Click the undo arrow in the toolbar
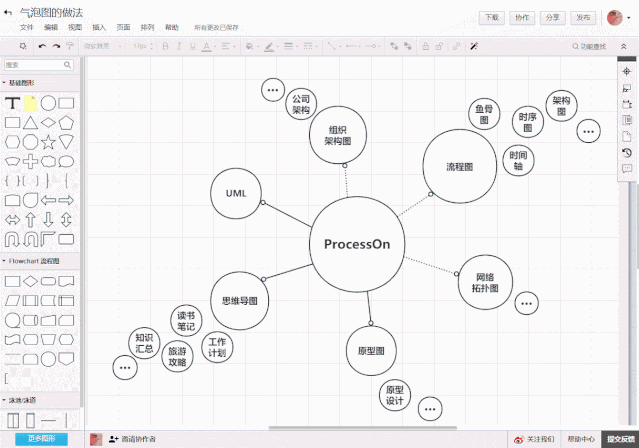 point(42,46)
